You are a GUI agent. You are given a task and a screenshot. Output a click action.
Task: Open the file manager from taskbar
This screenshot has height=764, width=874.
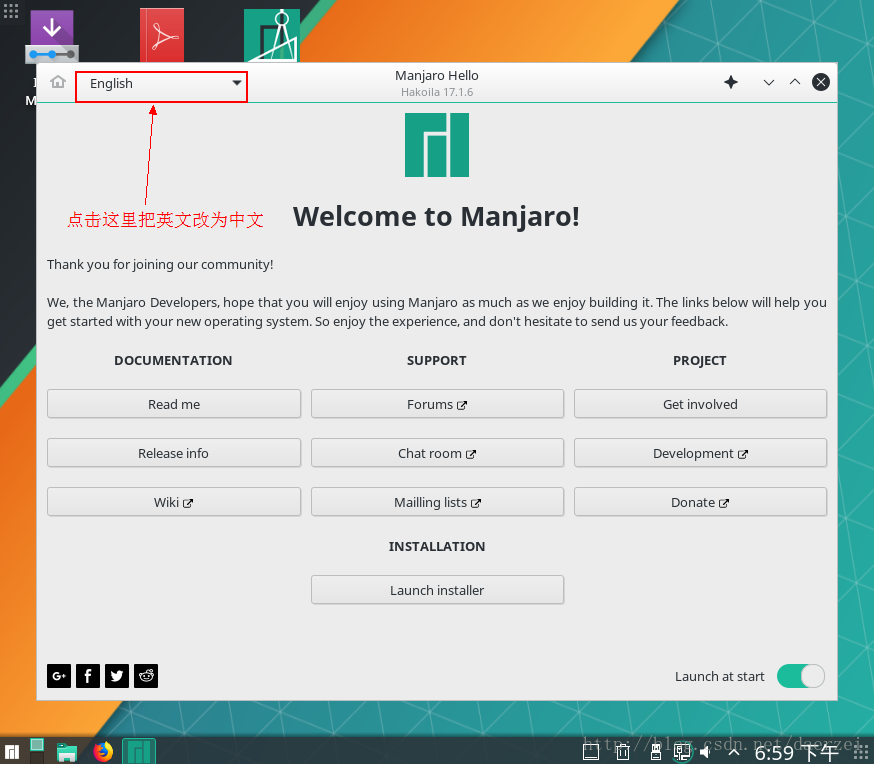[67, 752]
